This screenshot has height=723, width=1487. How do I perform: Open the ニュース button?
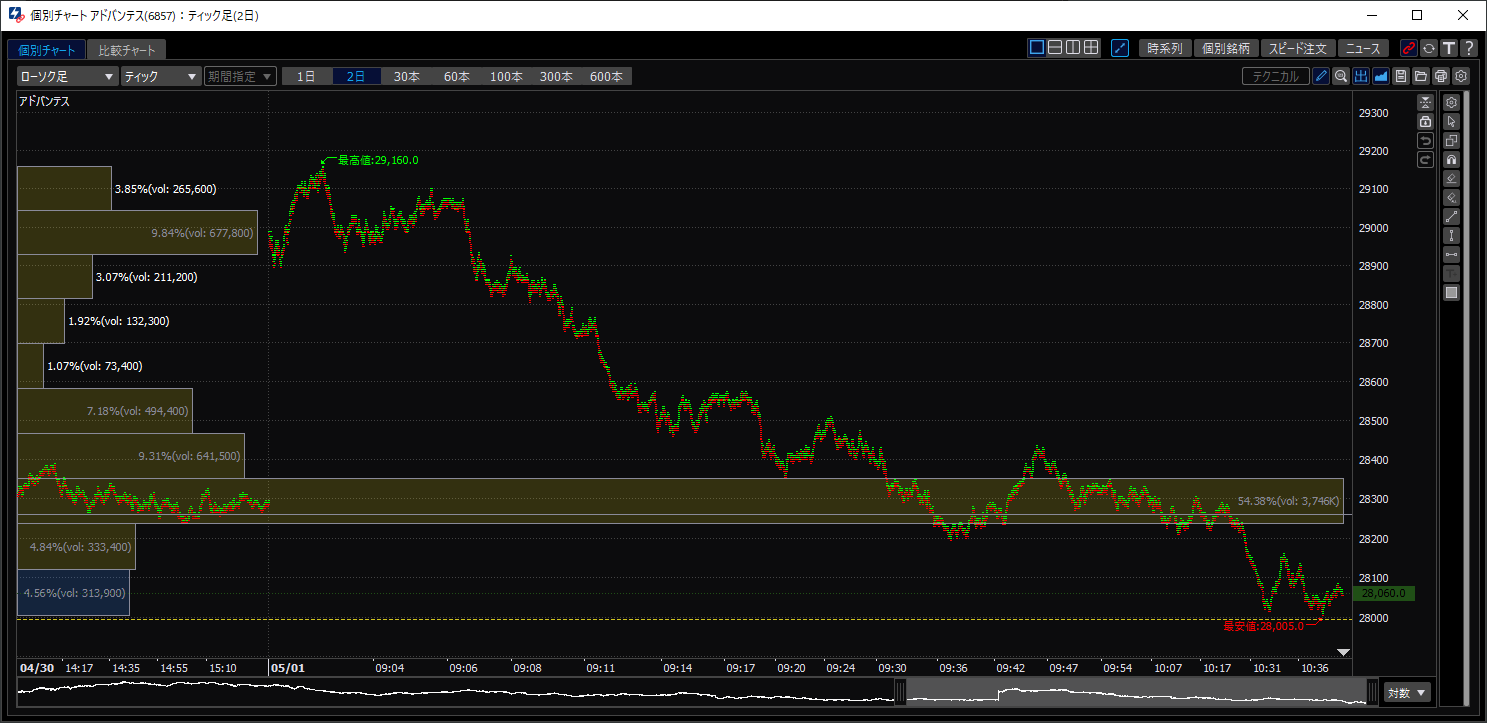click(1363, 48)
